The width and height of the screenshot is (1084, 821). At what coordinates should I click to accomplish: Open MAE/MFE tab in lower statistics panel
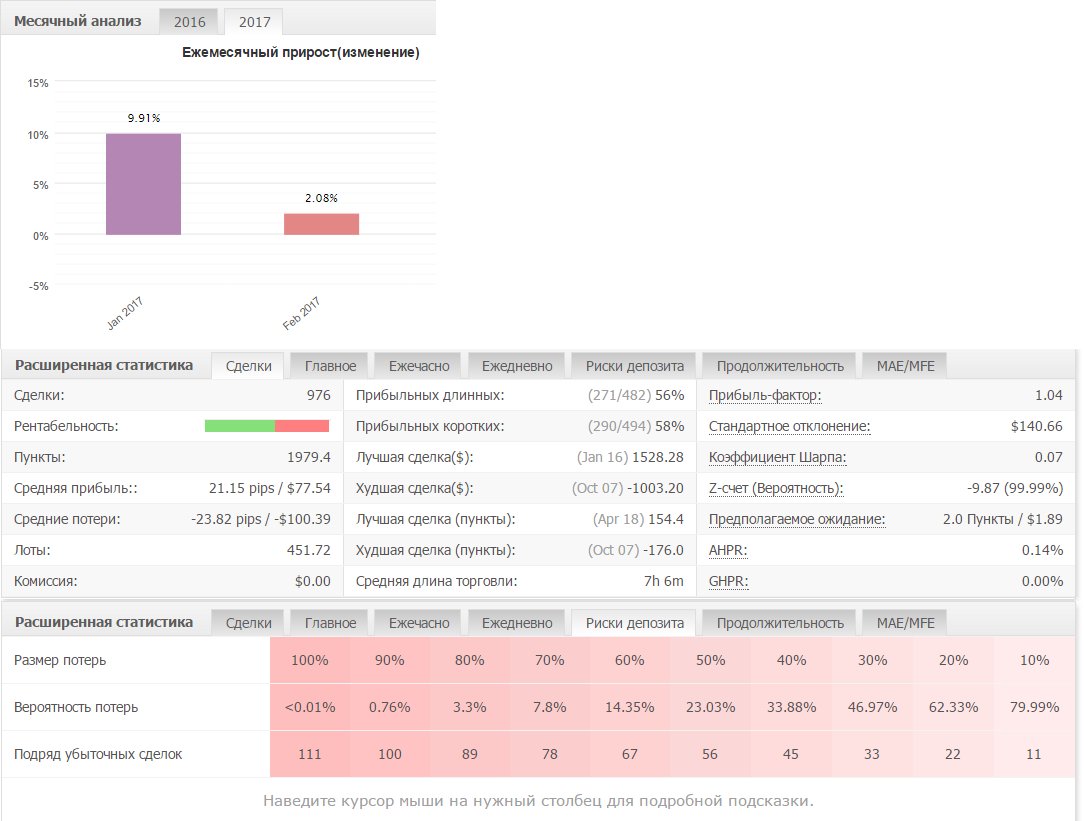905,623
